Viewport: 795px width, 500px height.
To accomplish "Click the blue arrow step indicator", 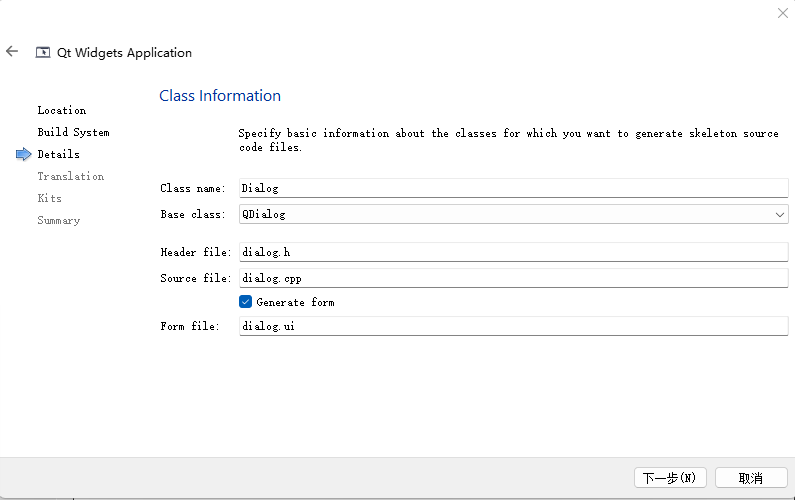I will click(24, 154).
